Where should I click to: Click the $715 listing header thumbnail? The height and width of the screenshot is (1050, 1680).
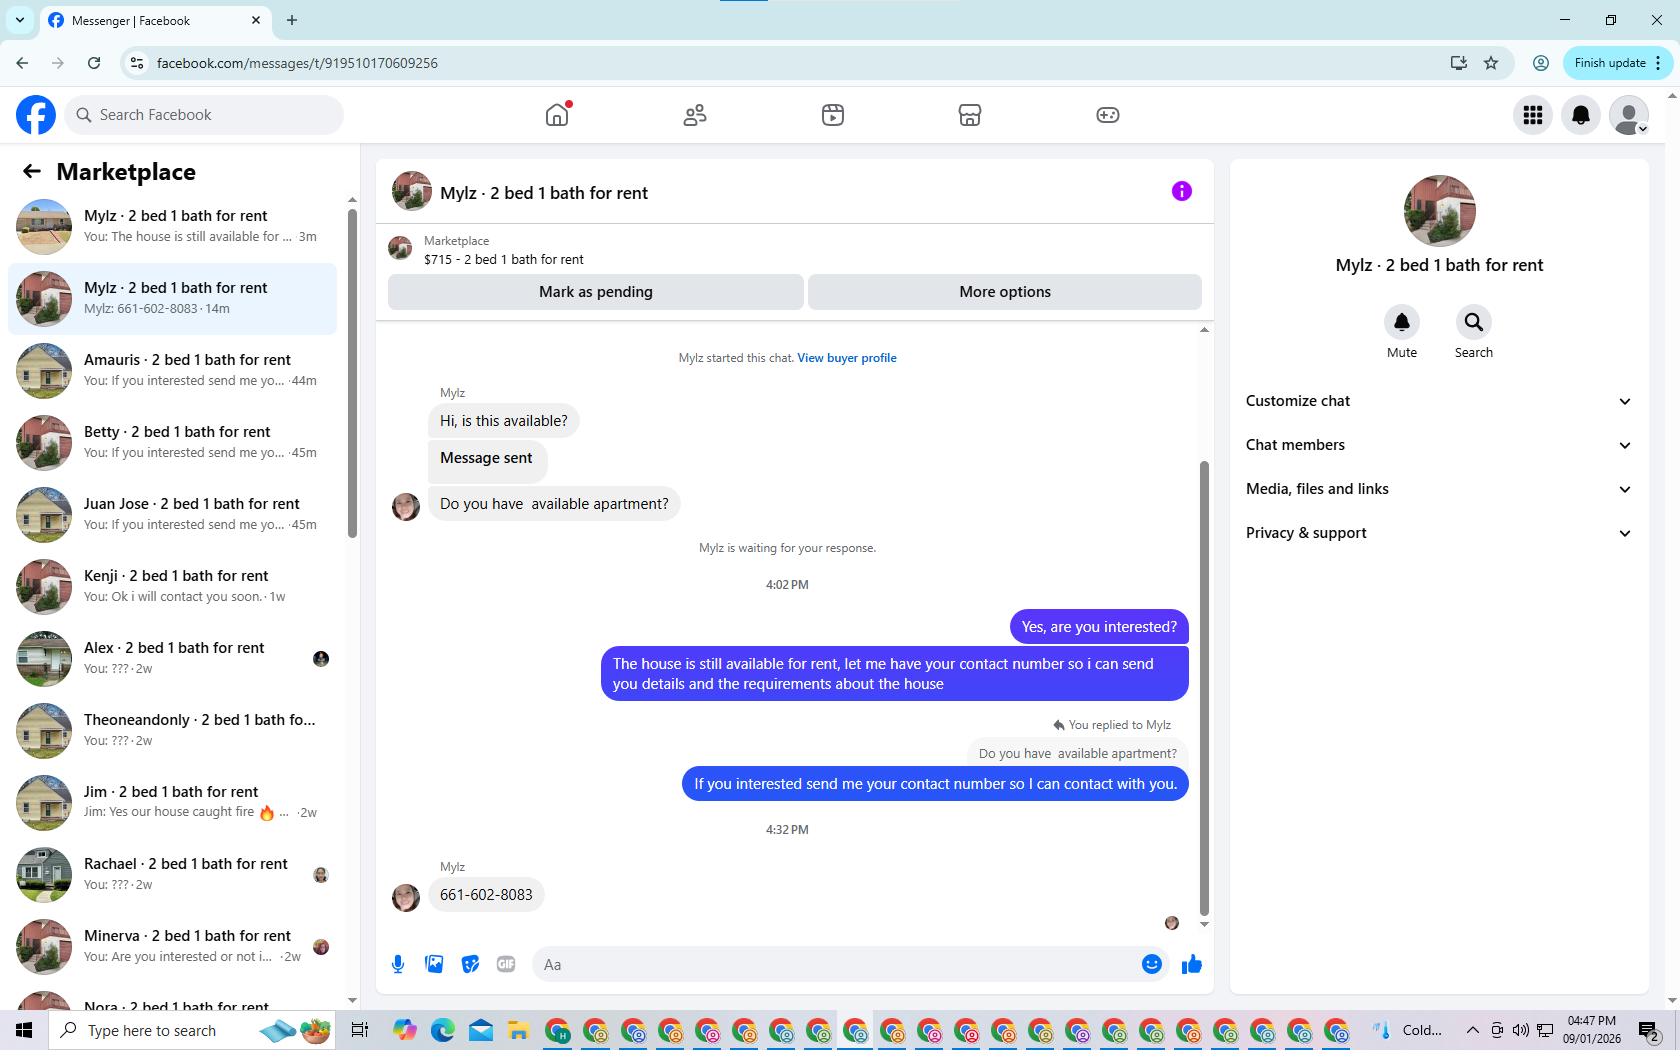coord(400,248)
